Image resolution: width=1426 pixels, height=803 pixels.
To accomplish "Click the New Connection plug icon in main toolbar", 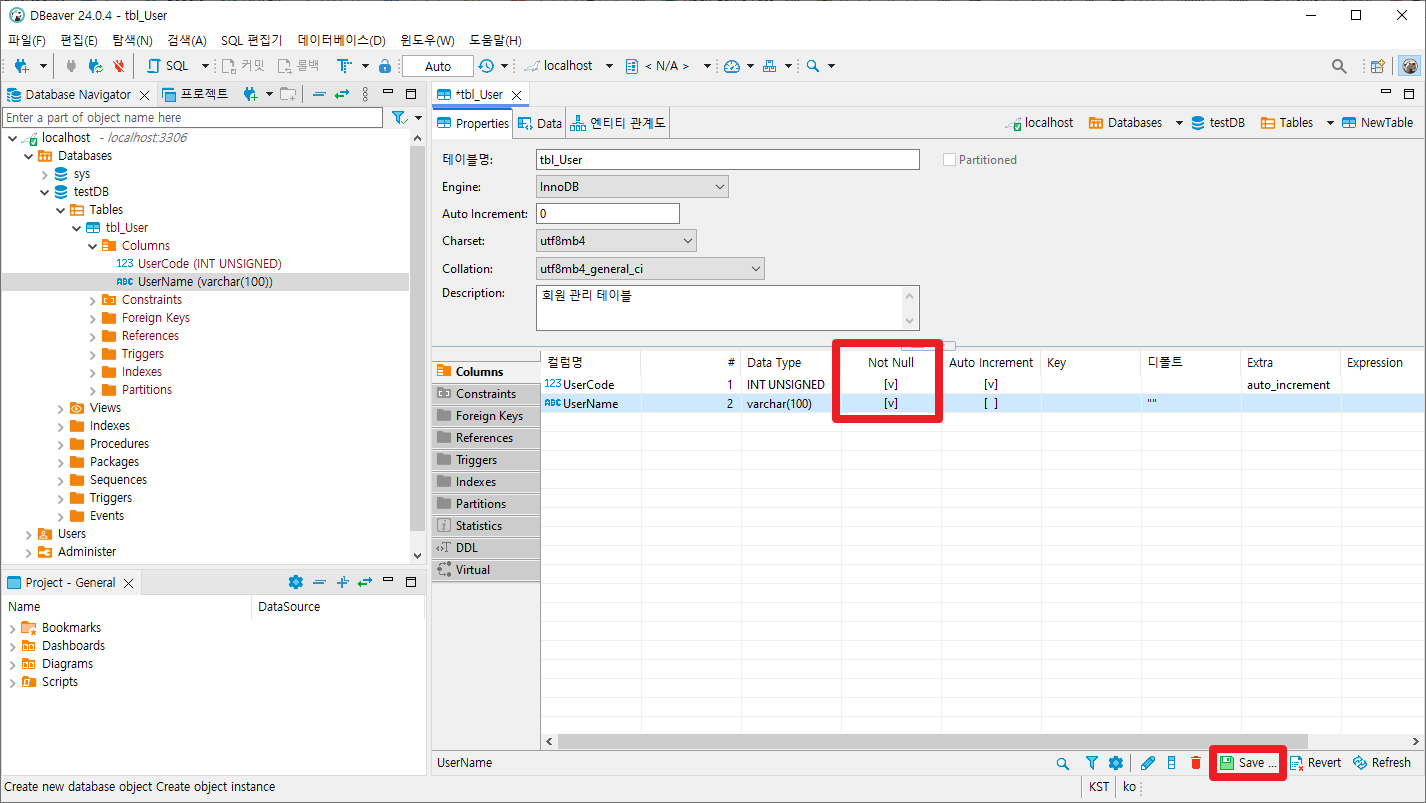I will pyautogui.click(x=21, y=66).
